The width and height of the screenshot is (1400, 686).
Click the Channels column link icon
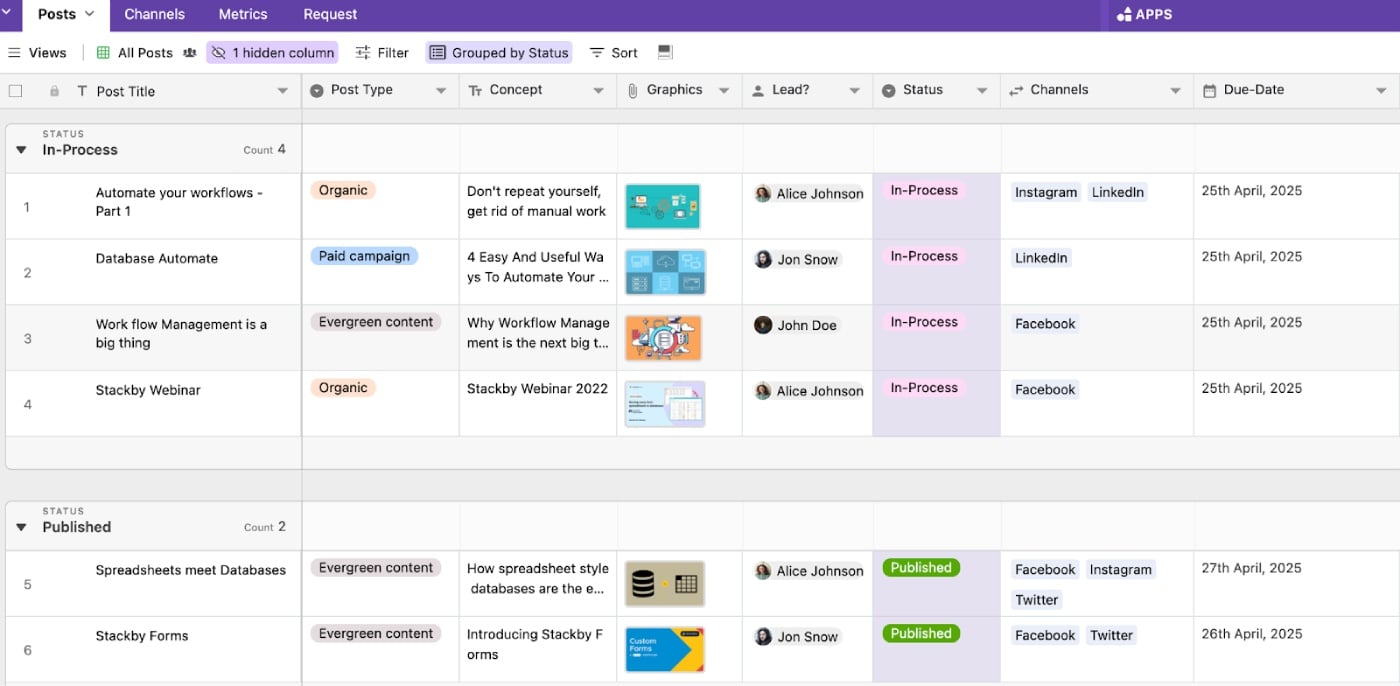pos(1016,90)
